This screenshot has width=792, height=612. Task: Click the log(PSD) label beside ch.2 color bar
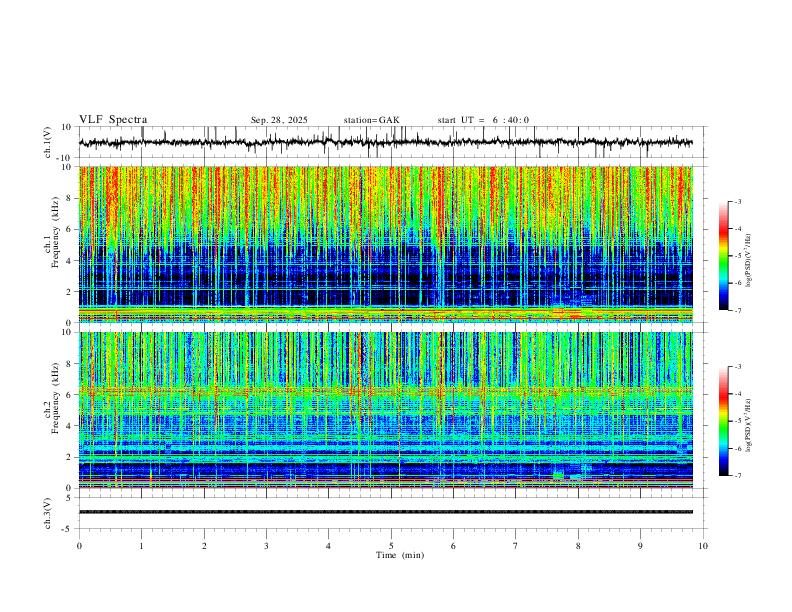coord(748,426)
